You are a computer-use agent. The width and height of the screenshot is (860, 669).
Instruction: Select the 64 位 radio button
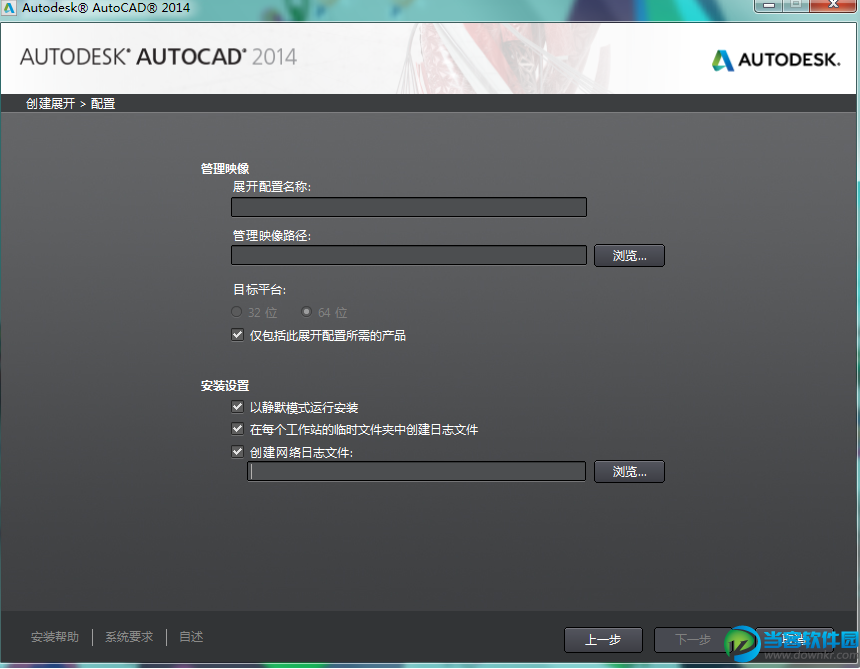point(307,312)
